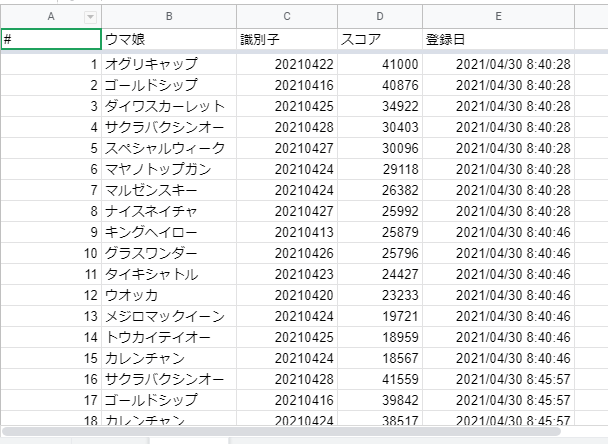Click the cell 'タイキシャトル'

click(x=169, y=274)
